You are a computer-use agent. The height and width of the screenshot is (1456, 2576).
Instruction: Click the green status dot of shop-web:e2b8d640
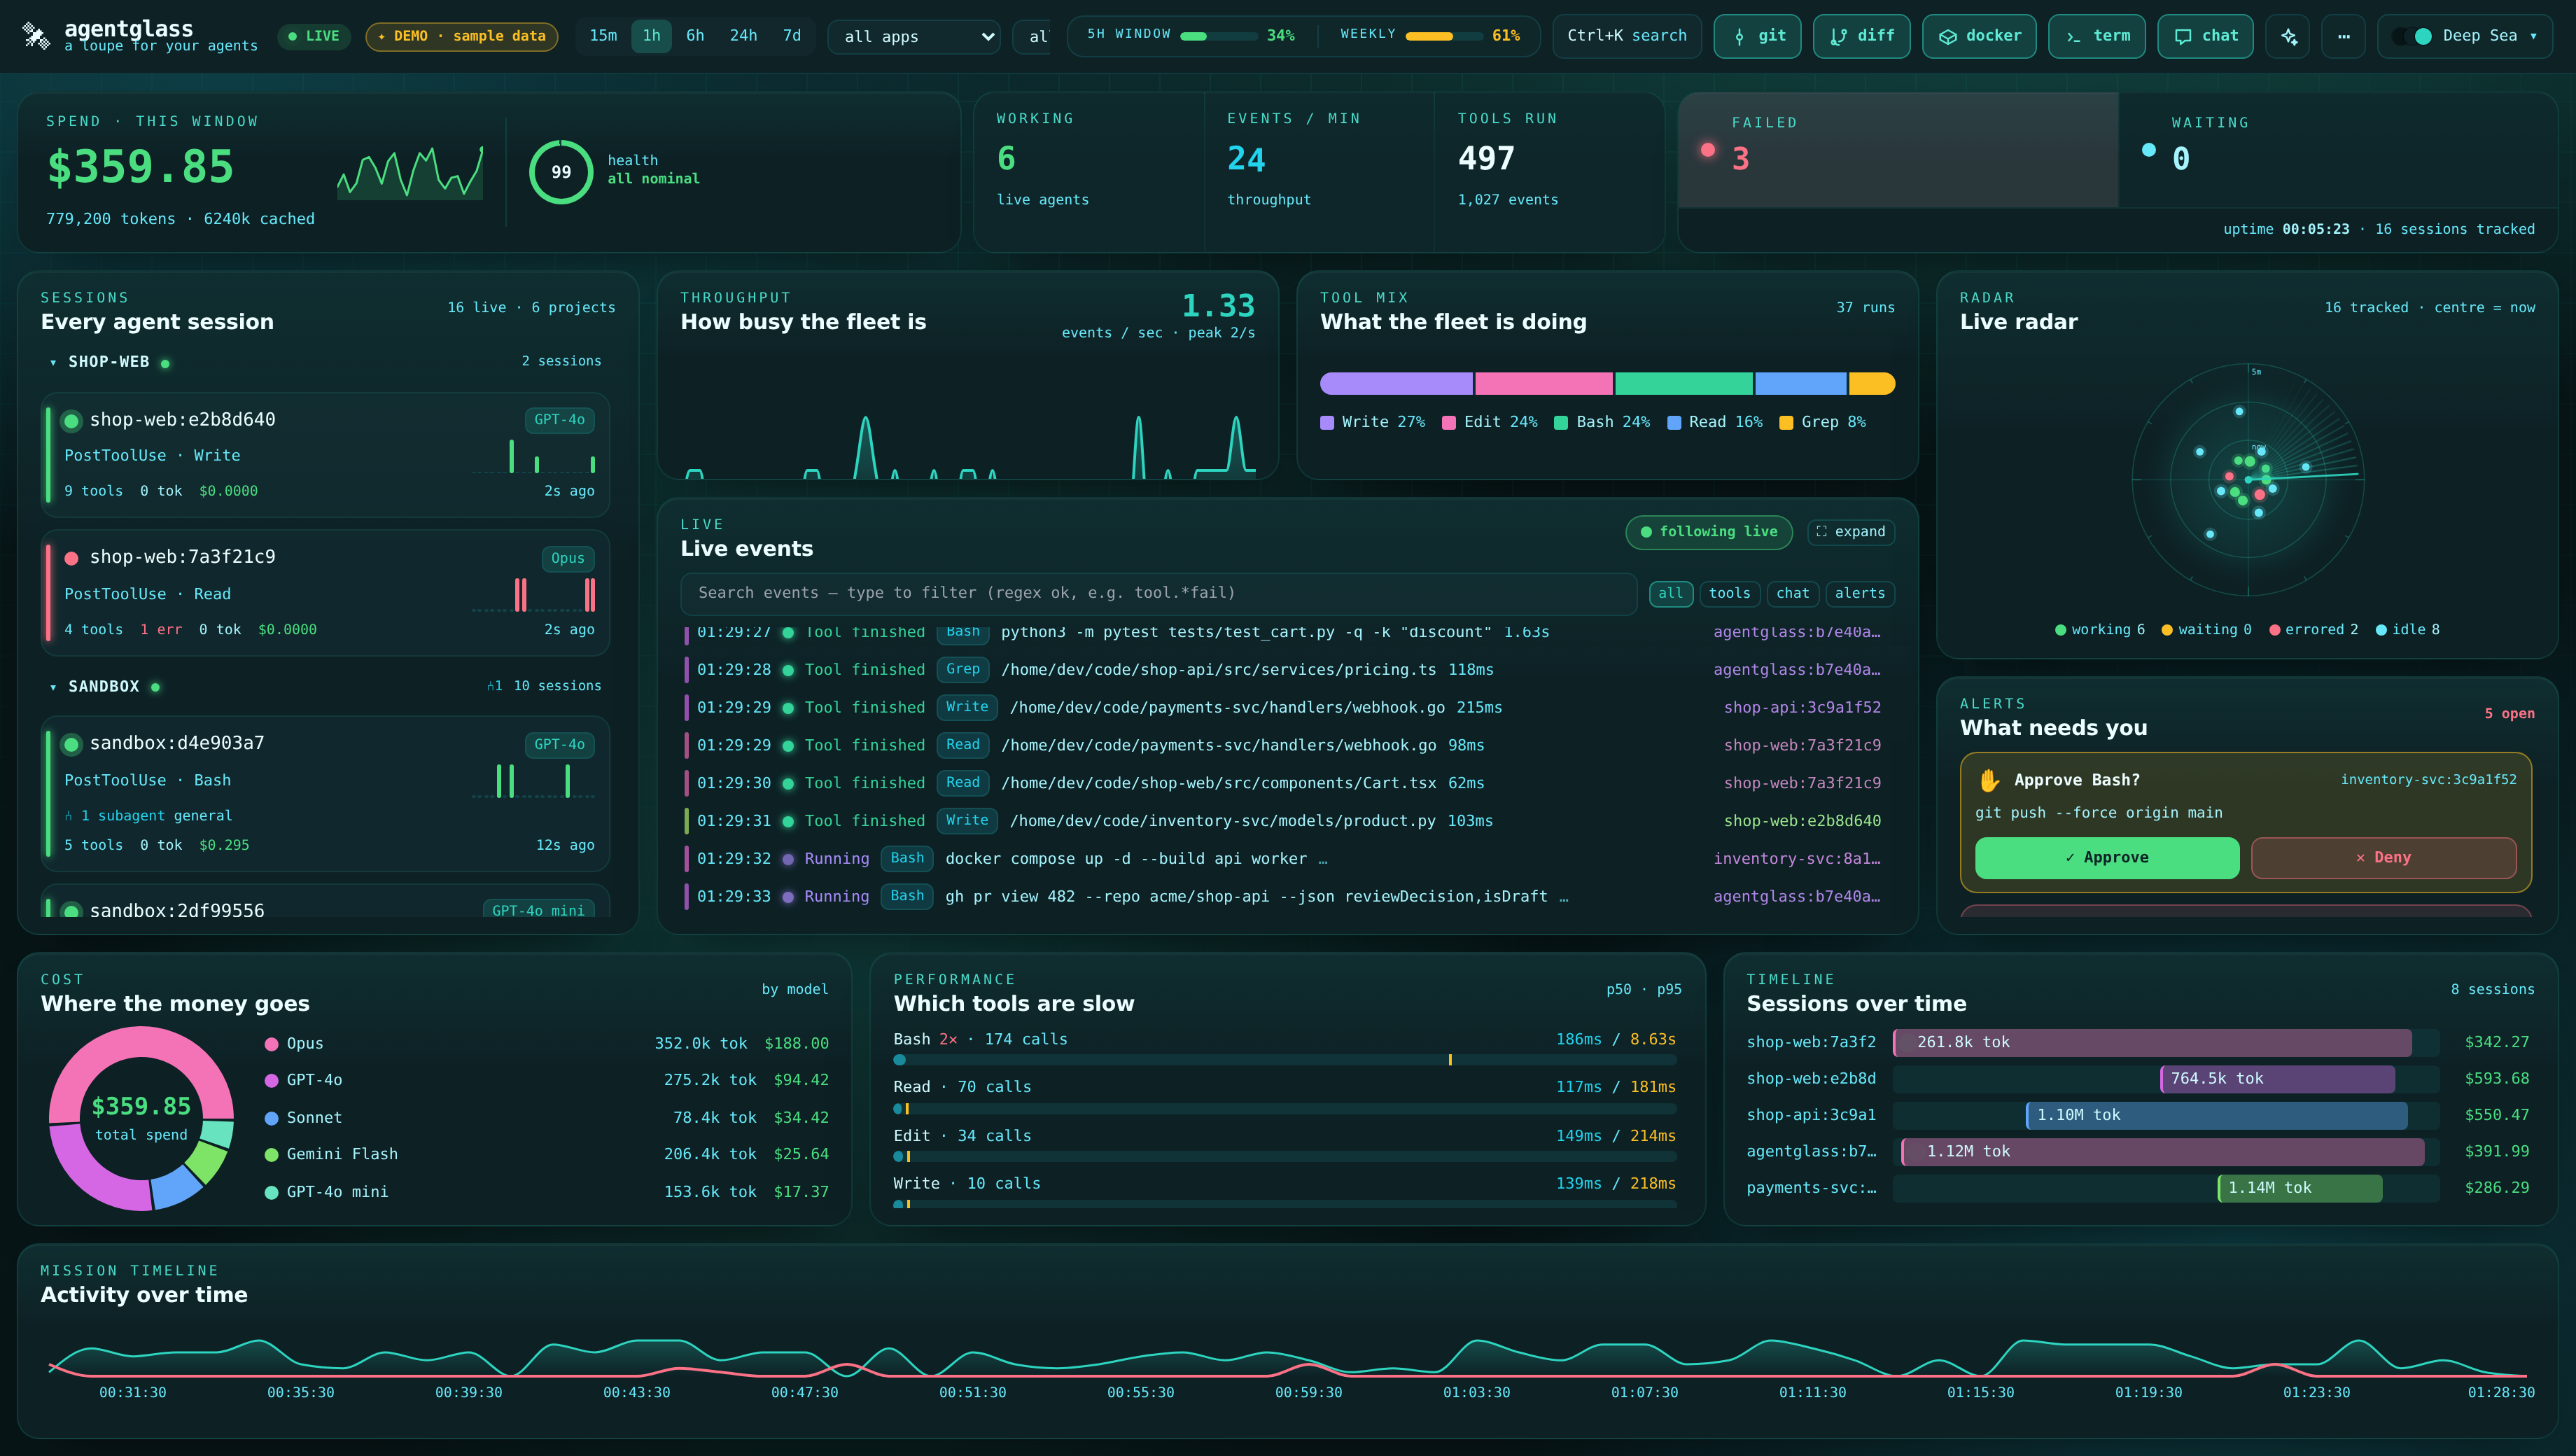(71, 421)
